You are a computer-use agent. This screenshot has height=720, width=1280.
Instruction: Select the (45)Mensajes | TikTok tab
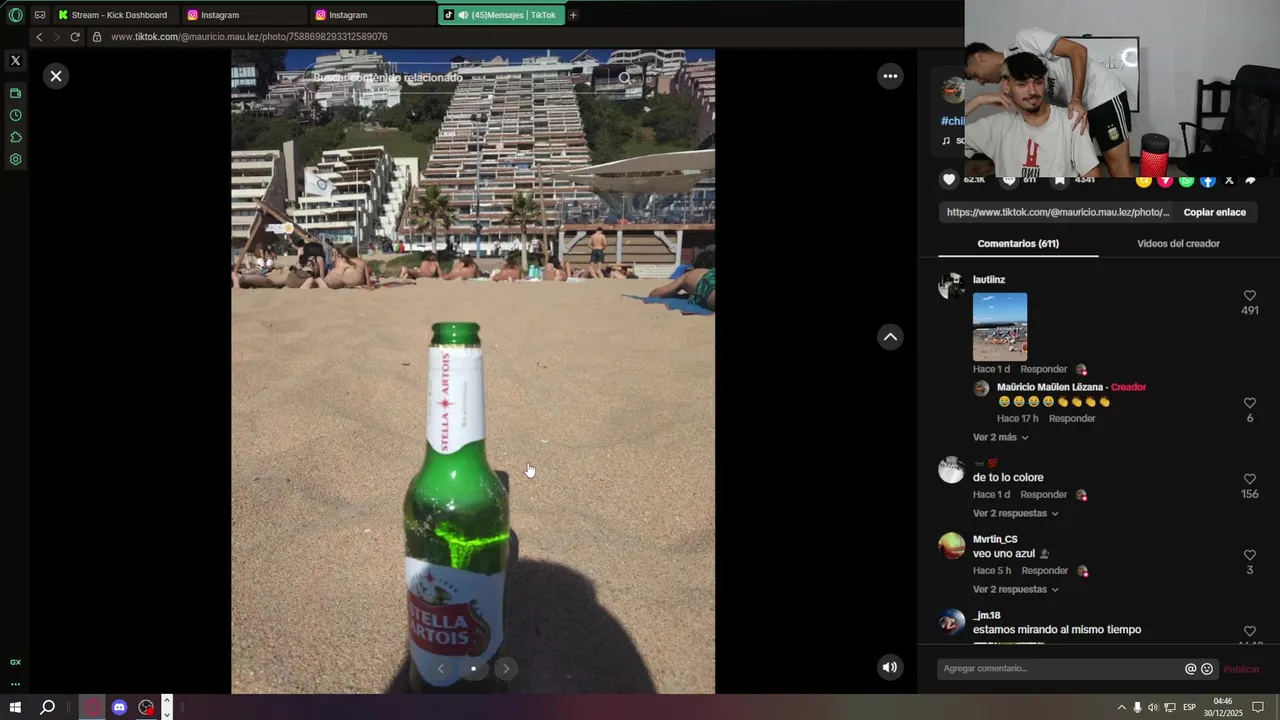501,15
